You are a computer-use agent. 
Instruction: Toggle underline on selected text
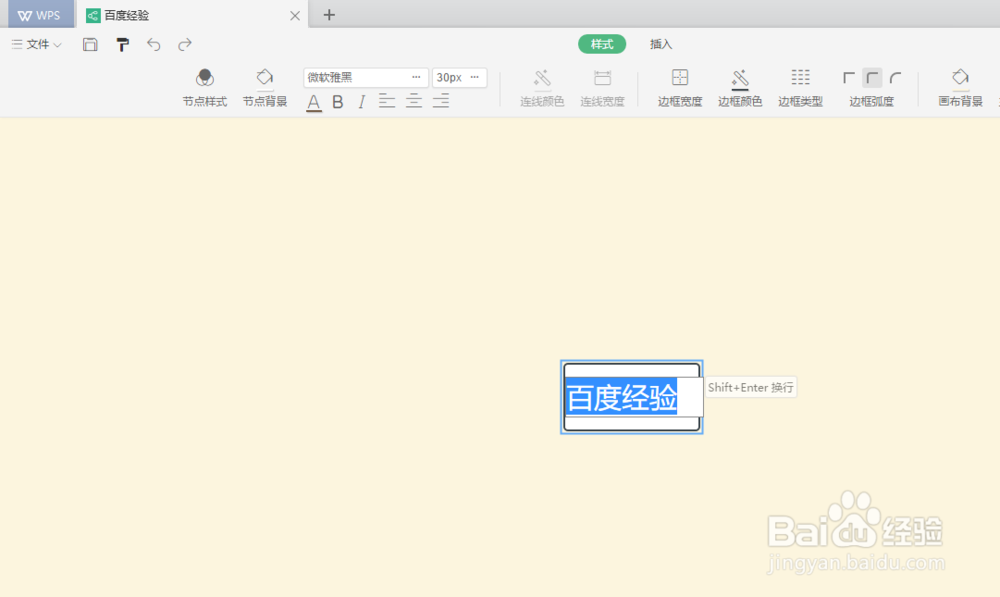(x=313, y=101)
